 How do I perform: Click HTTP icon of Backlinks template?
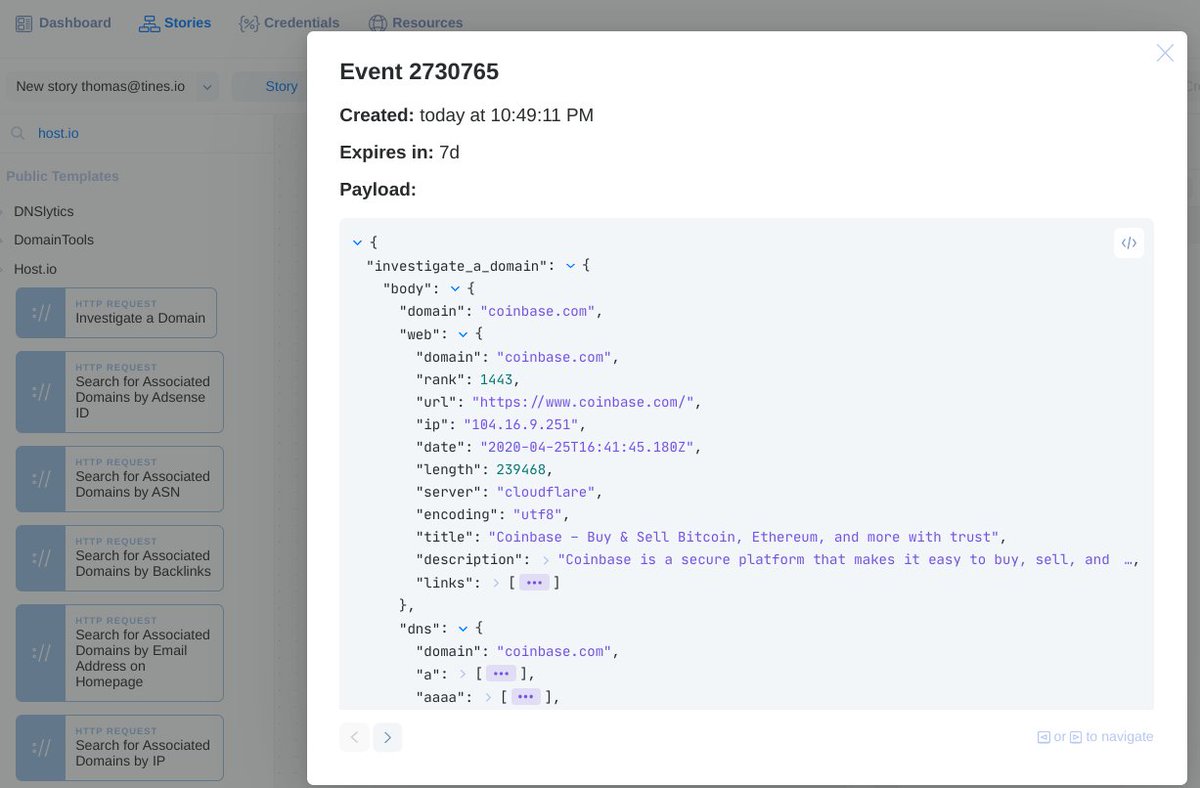[x=41, y=559]
